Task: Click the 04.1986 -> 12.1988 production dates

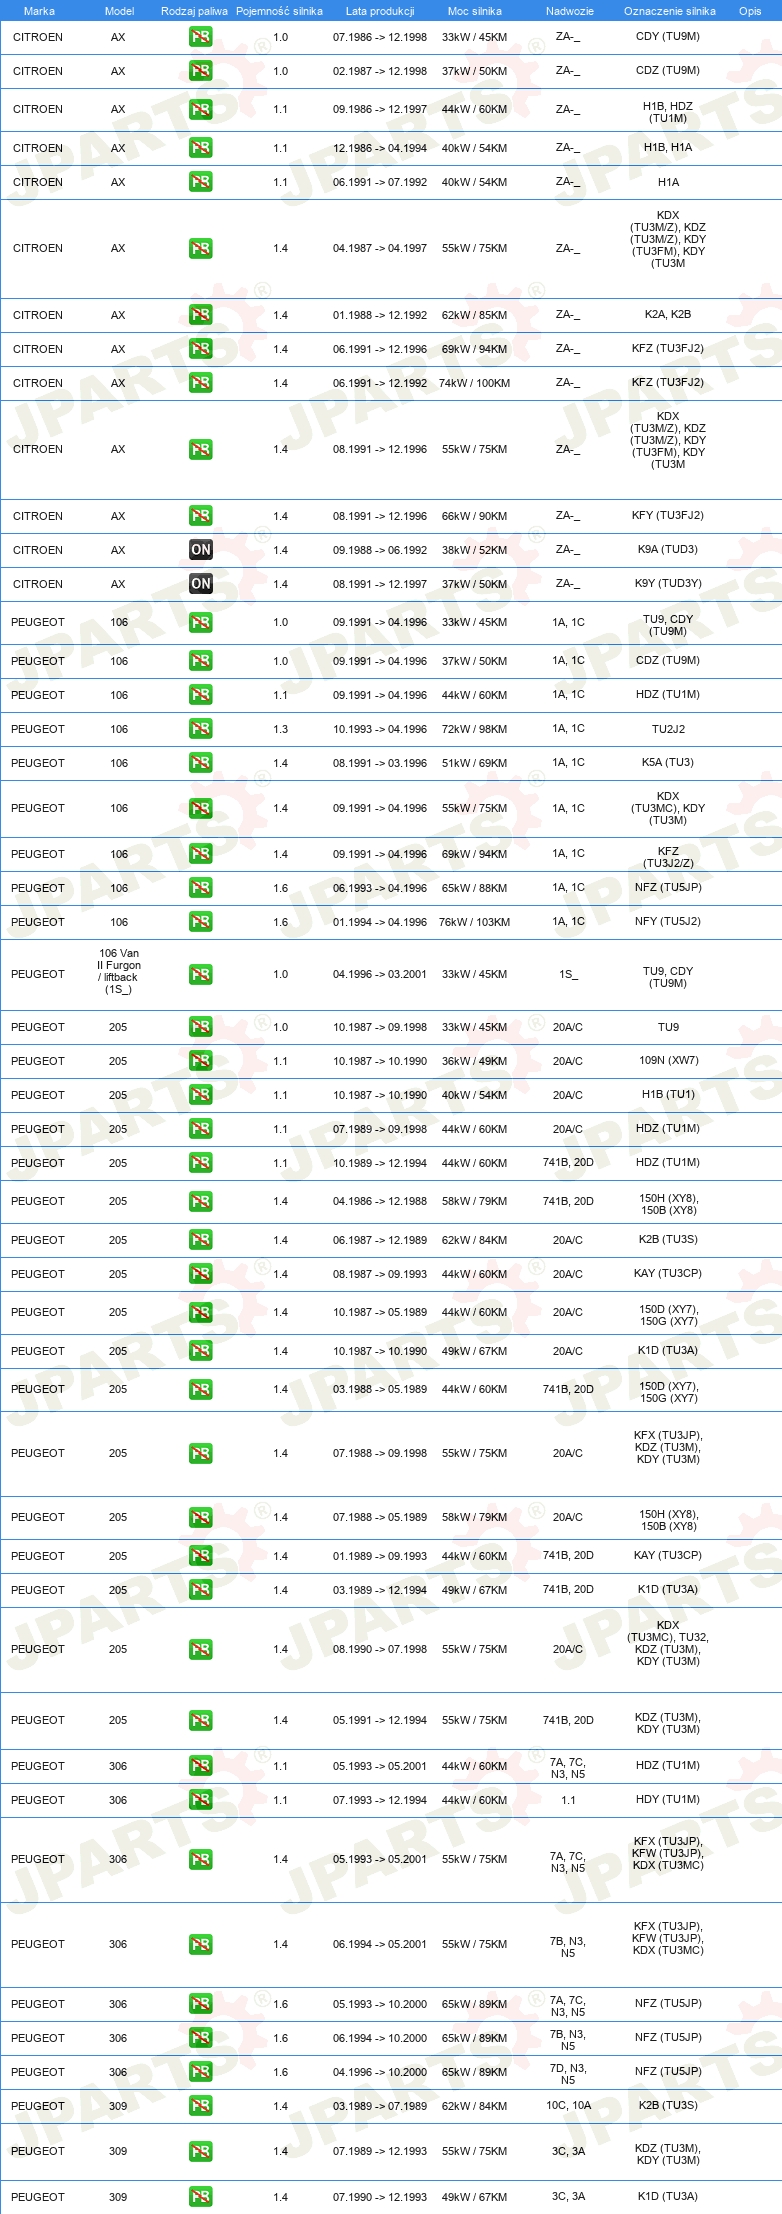Action: (x=380, y=1201)
